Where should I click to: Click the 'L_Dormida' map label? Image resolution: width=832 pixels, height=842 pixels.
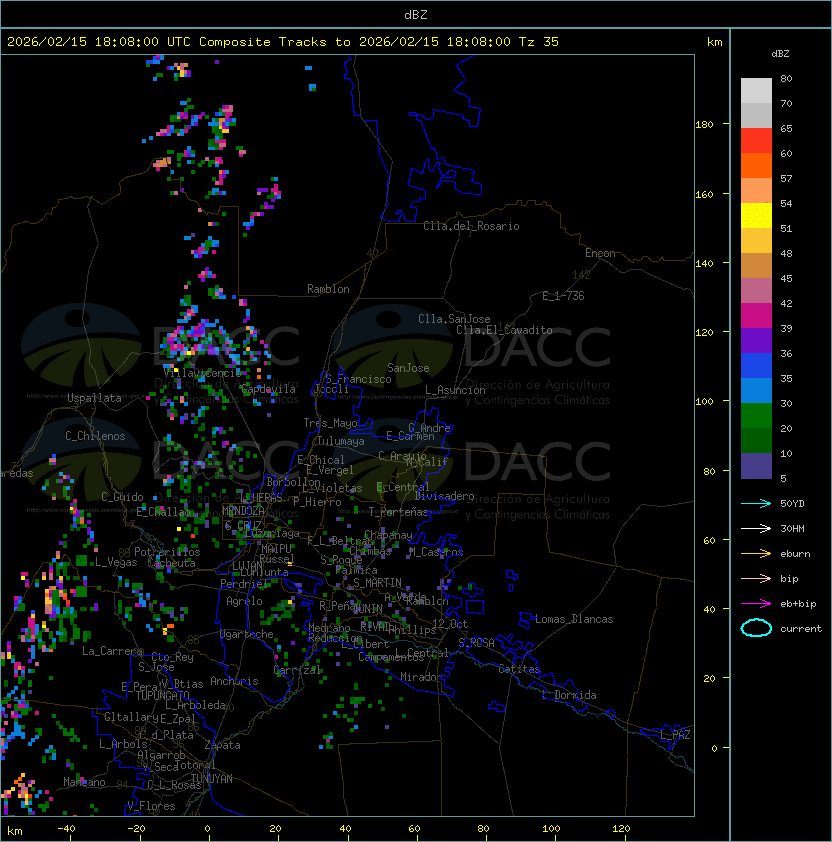pyautogui.click(x=569, y=695)
